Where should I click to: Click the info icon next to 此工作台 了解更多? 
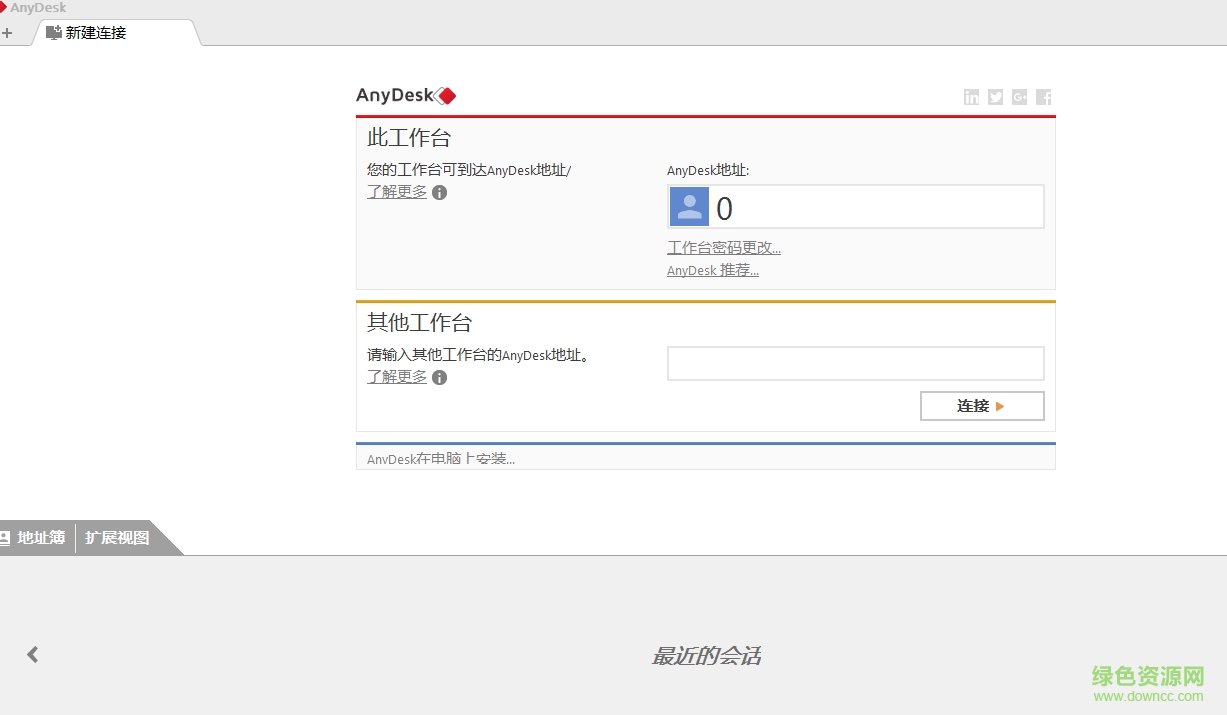pos(439,192)
